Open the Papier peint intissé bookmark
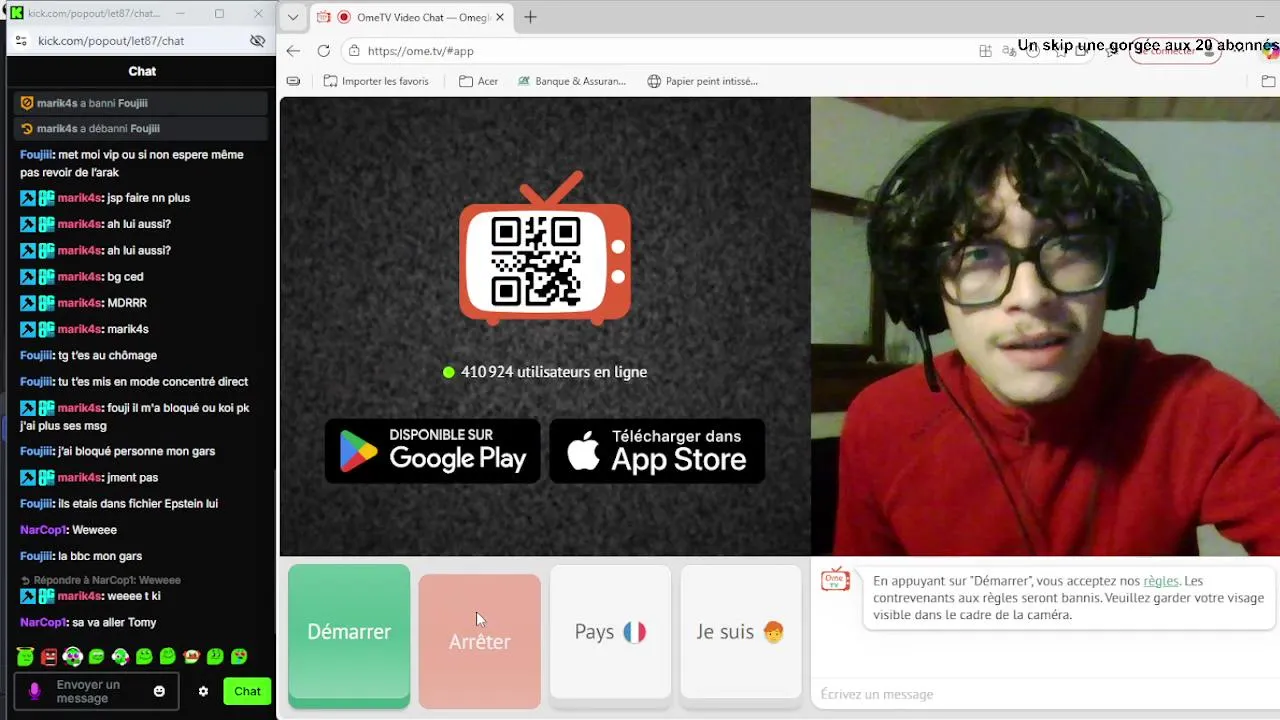 [x=703, y=81]
